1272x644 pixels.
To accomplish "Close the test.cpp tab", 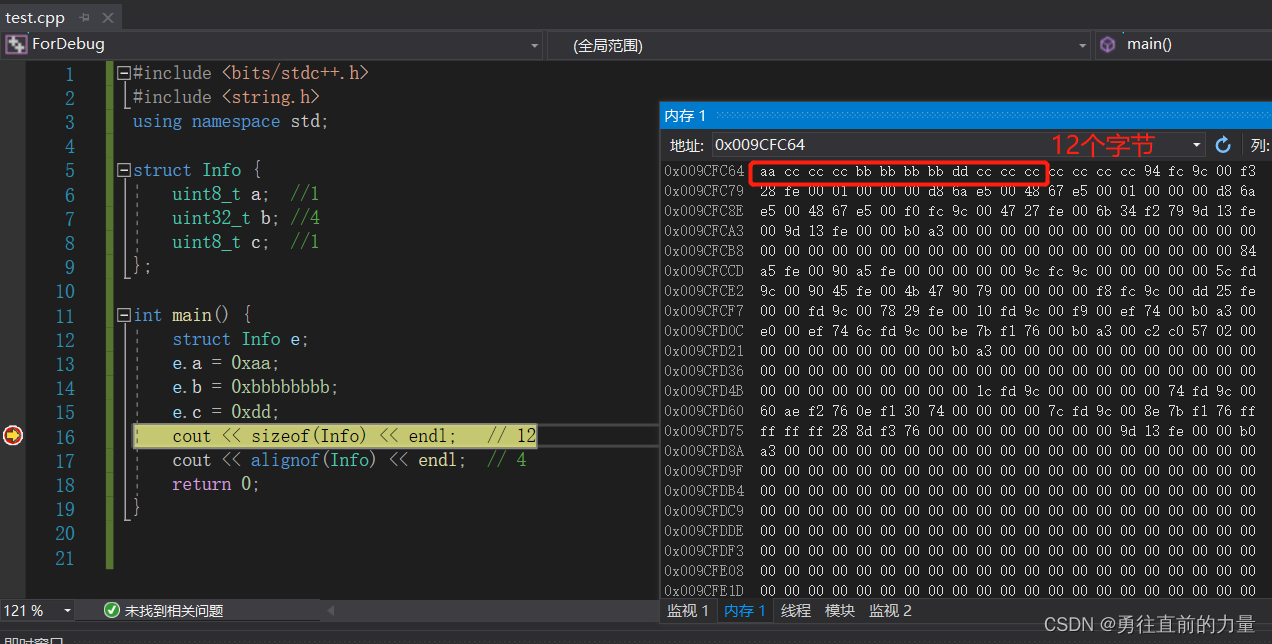I will [107, 17].
